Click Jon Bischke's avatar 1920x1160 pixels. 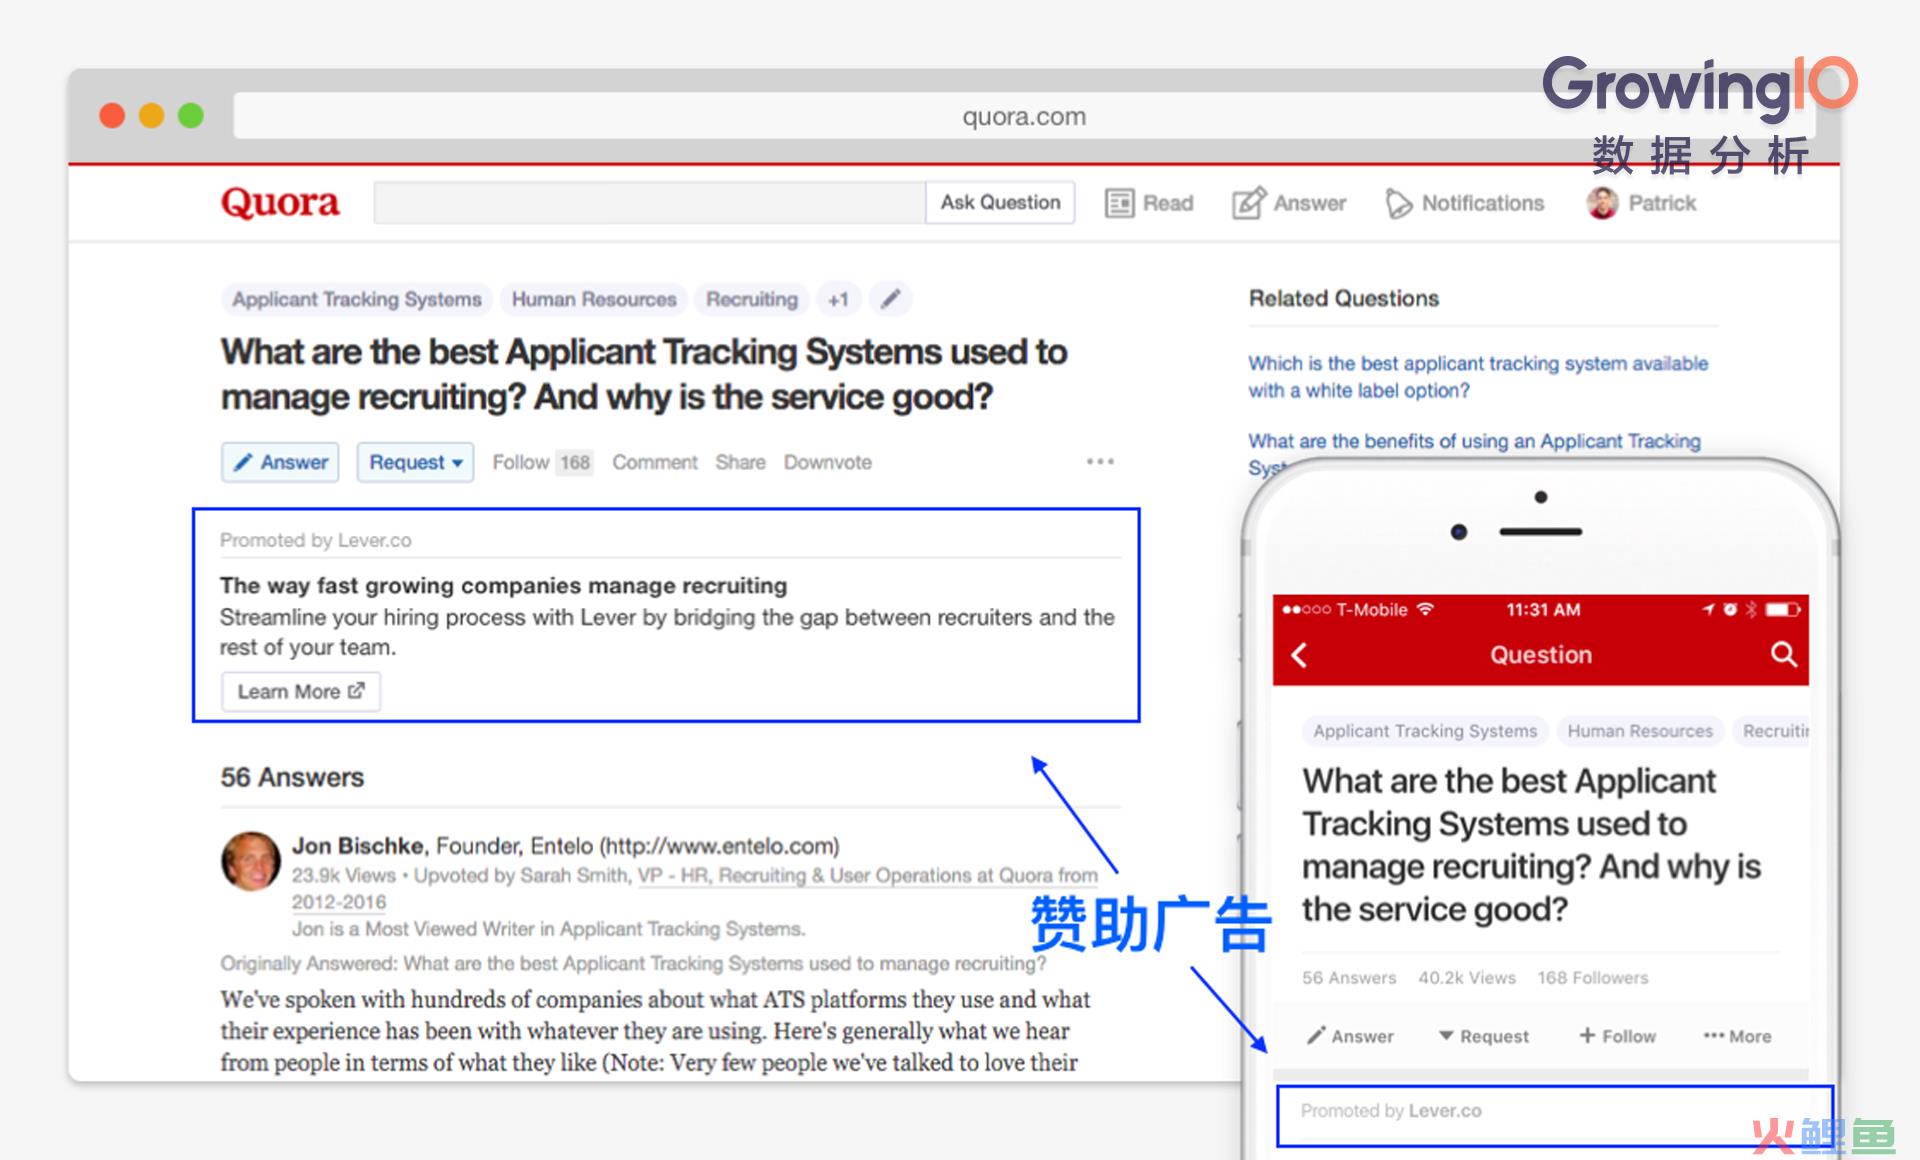[x=250, y=860]
